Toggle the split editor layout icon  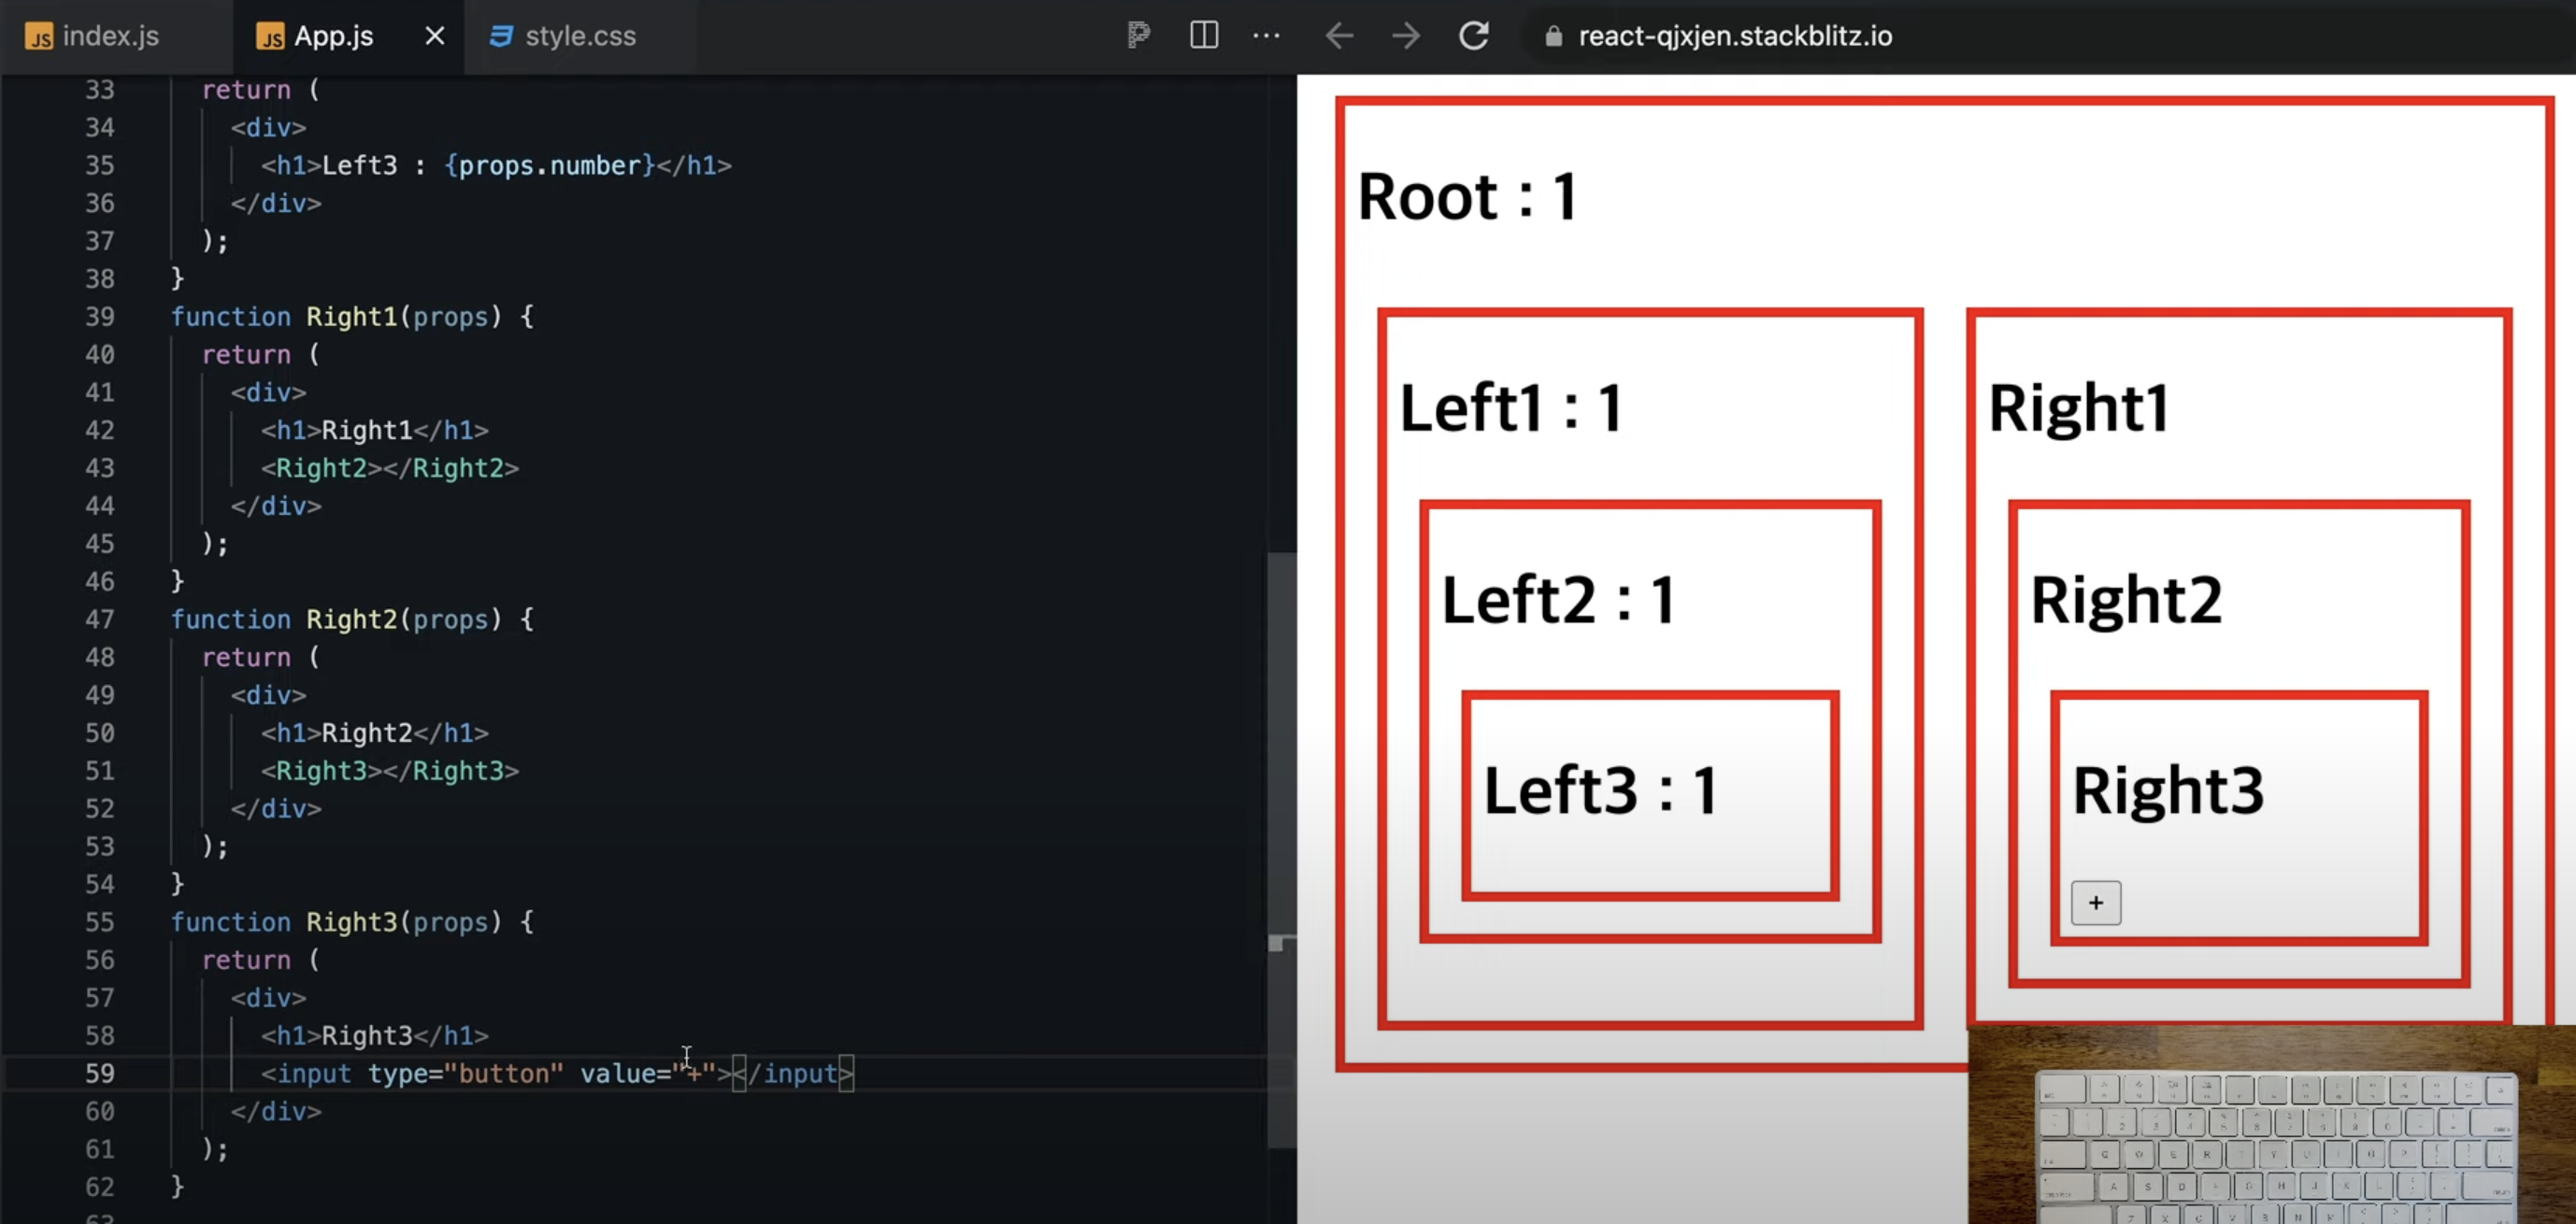point(1203,36)
